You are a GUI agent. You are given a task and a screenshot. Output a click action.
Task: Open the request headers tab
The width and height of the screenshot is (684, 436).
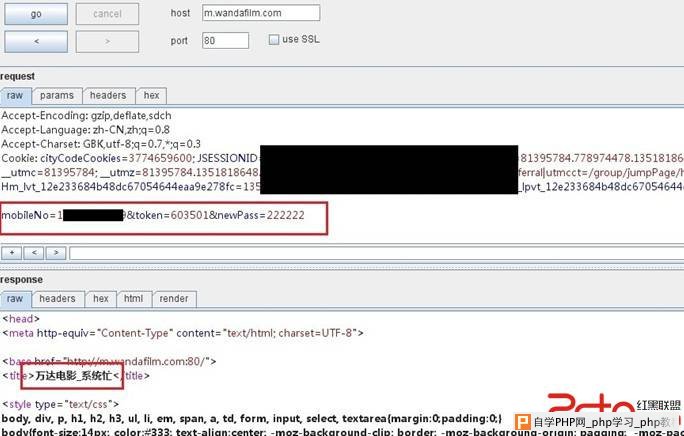coord(108,96)
